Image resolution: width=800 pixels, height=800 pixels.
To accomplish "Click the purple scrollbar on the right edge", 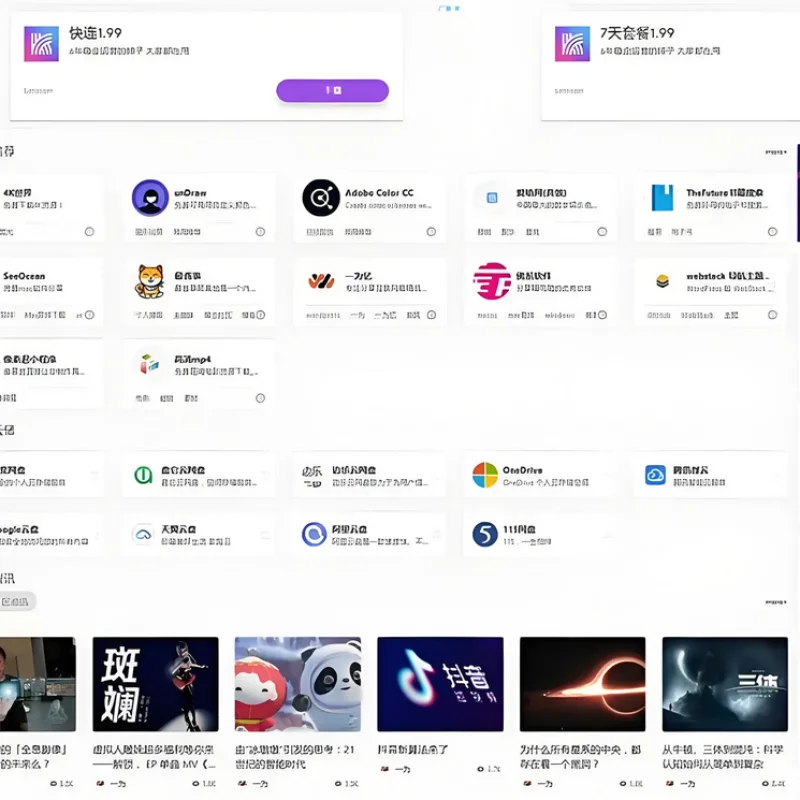I will [x=798, y=193].
